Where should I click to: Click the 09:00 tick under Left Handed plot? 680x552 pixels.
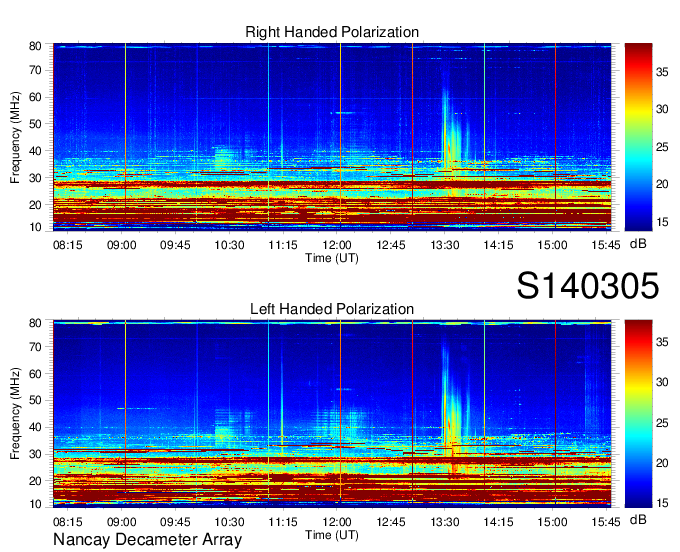coord(122,522)
